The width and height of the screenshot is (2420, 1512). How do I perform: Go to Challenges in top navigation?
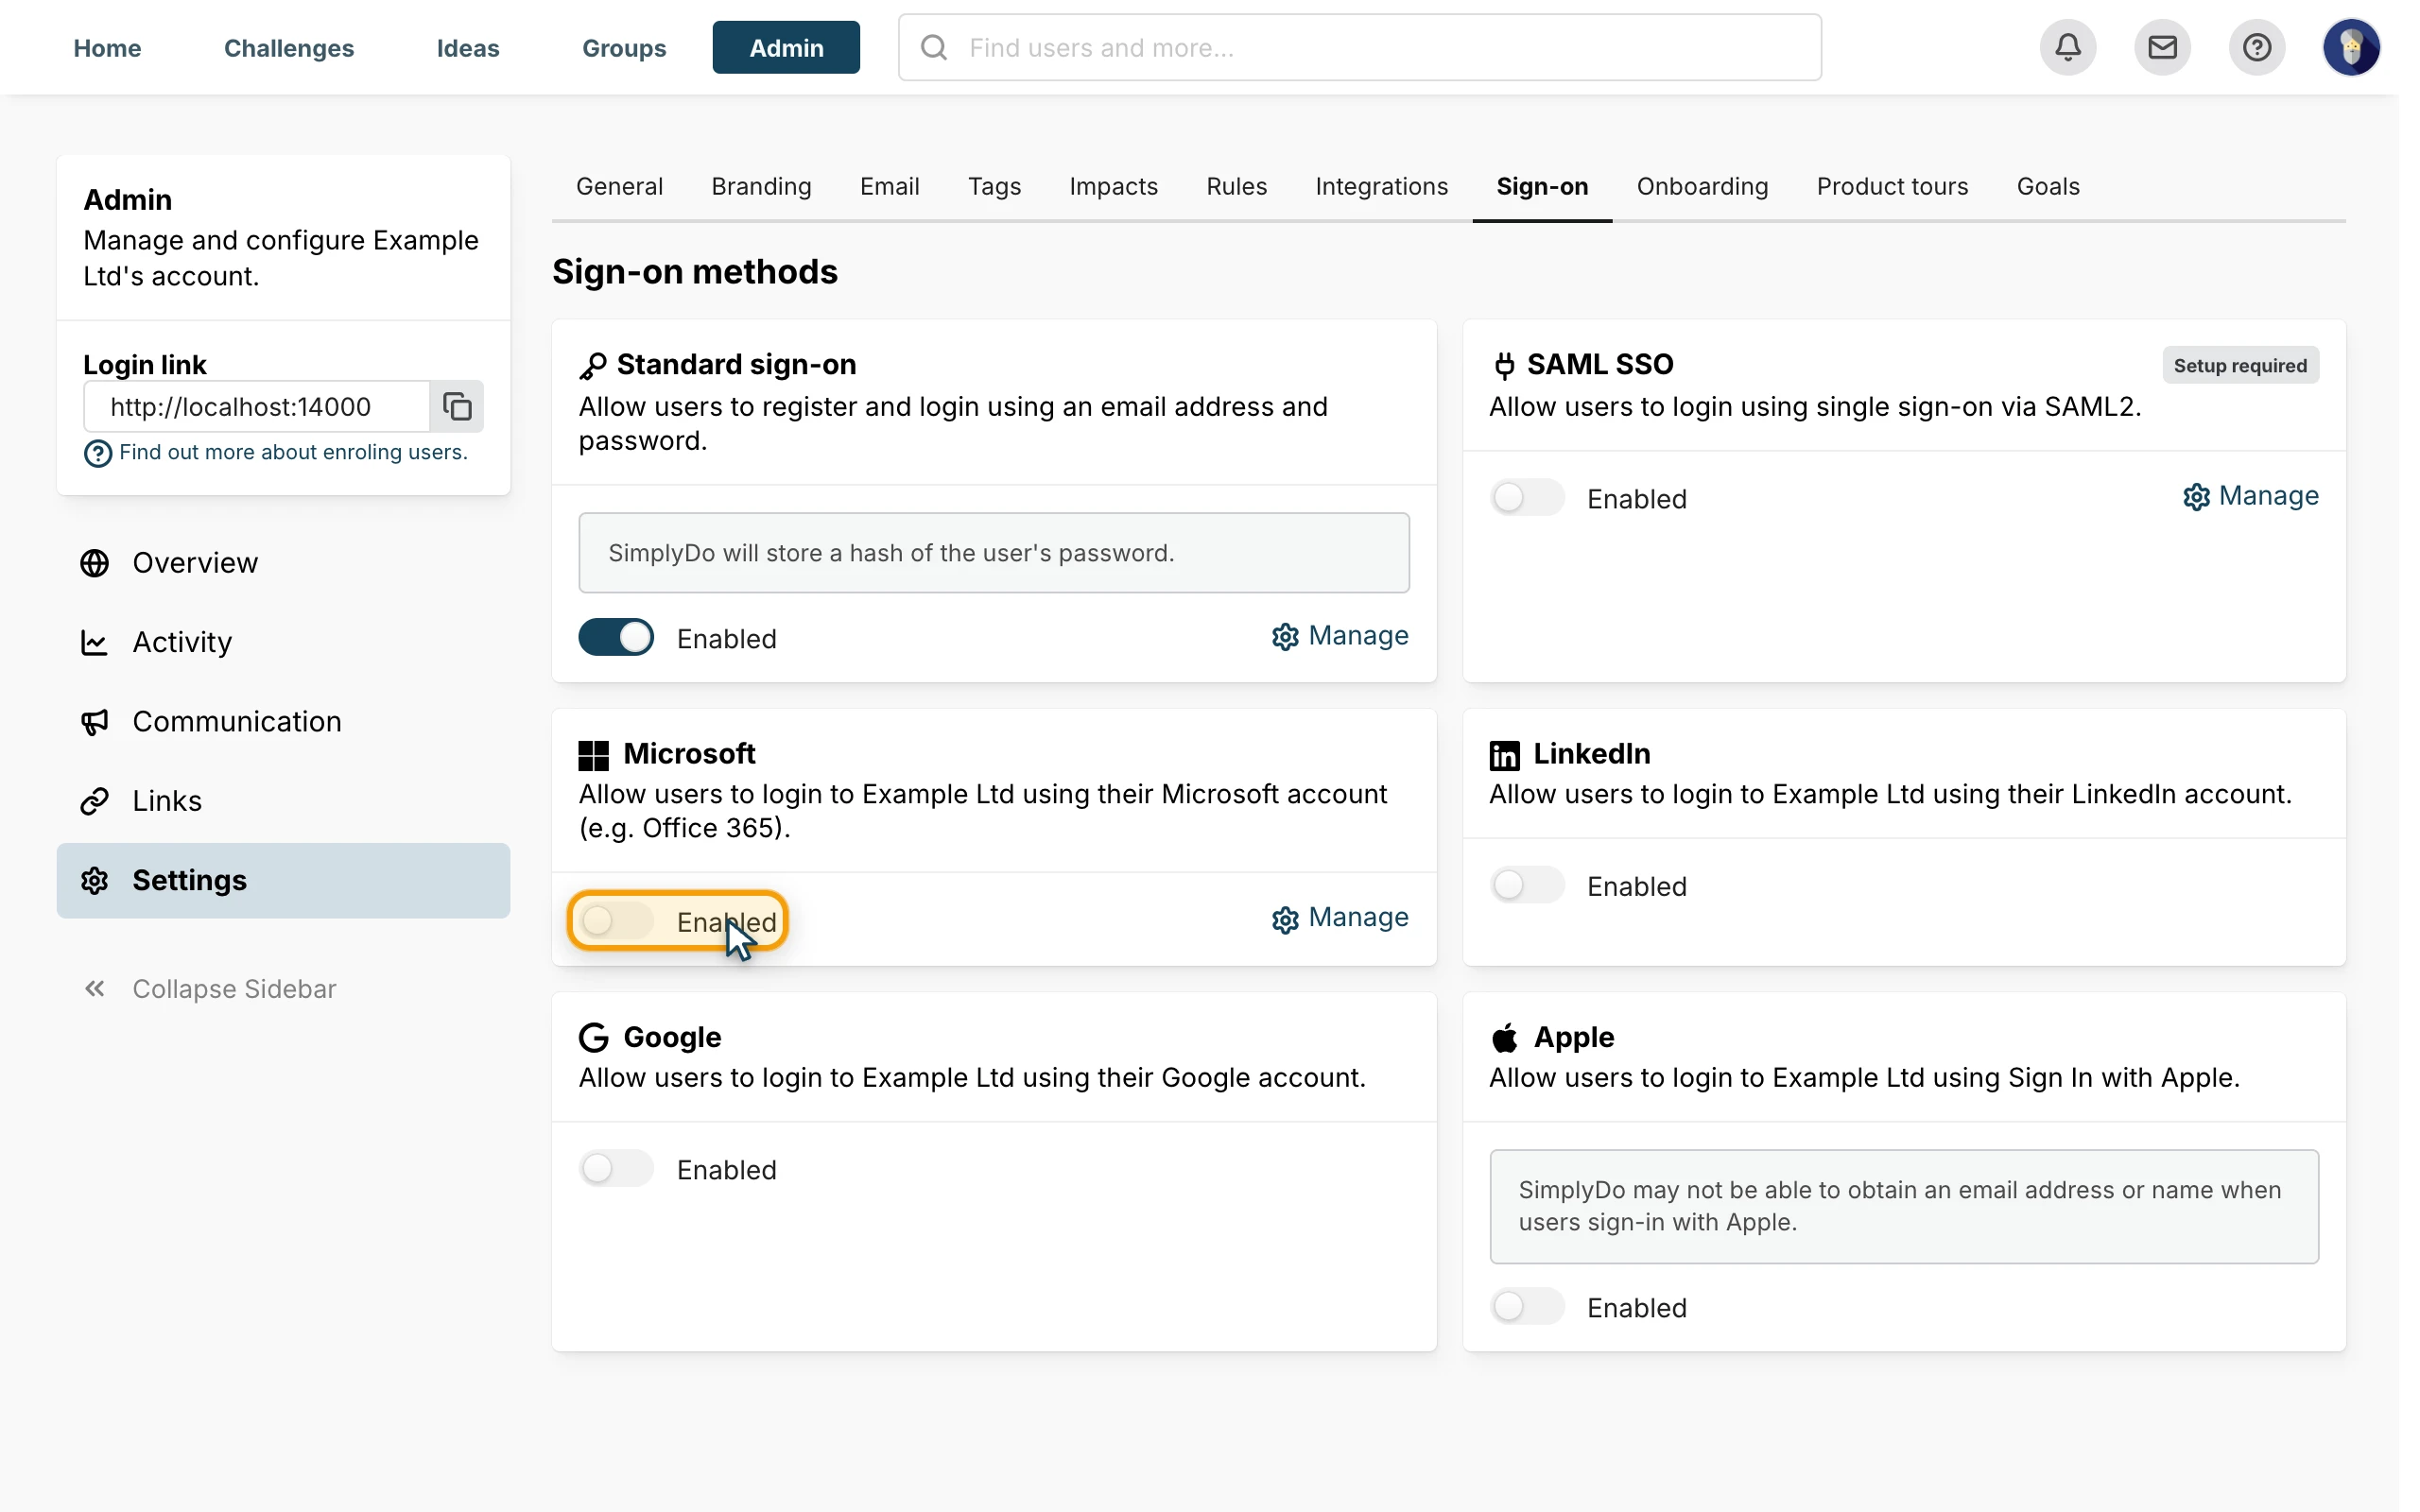tap(289, 47)
